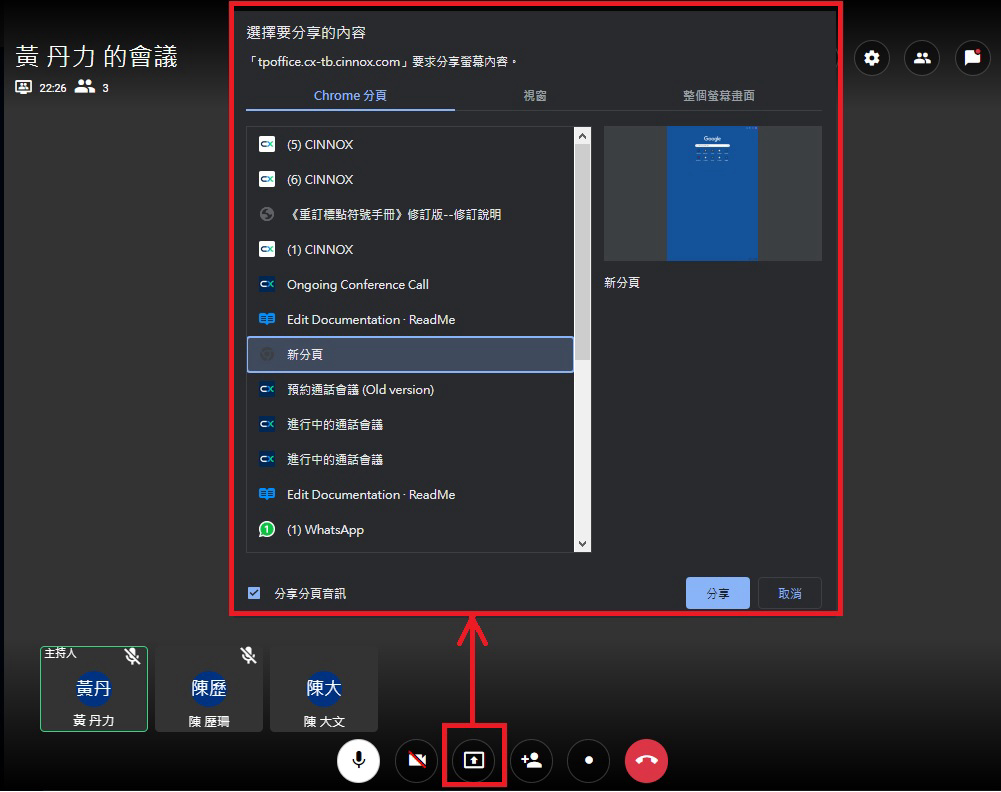Select the (1) CINNOX tab entry
This screenshot has width=1001, height=792.
[410, 250]
